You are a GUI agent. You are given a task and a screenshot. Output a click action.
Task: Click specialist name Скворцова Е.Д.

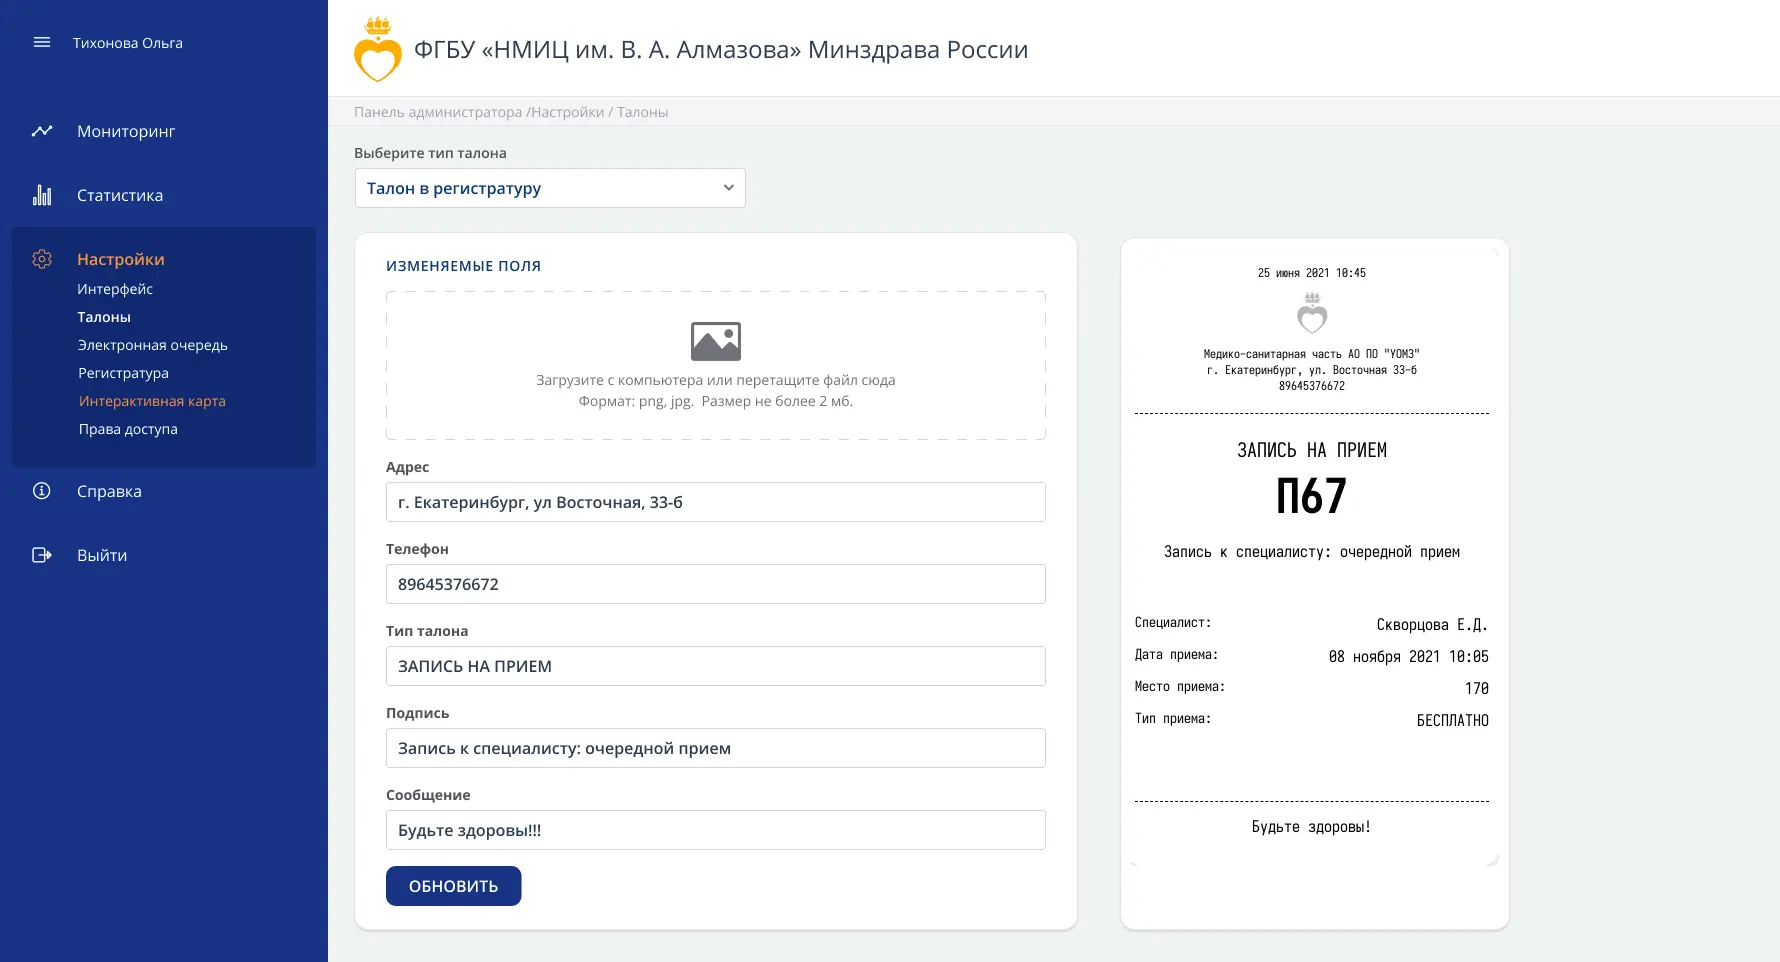point(1432,625)
